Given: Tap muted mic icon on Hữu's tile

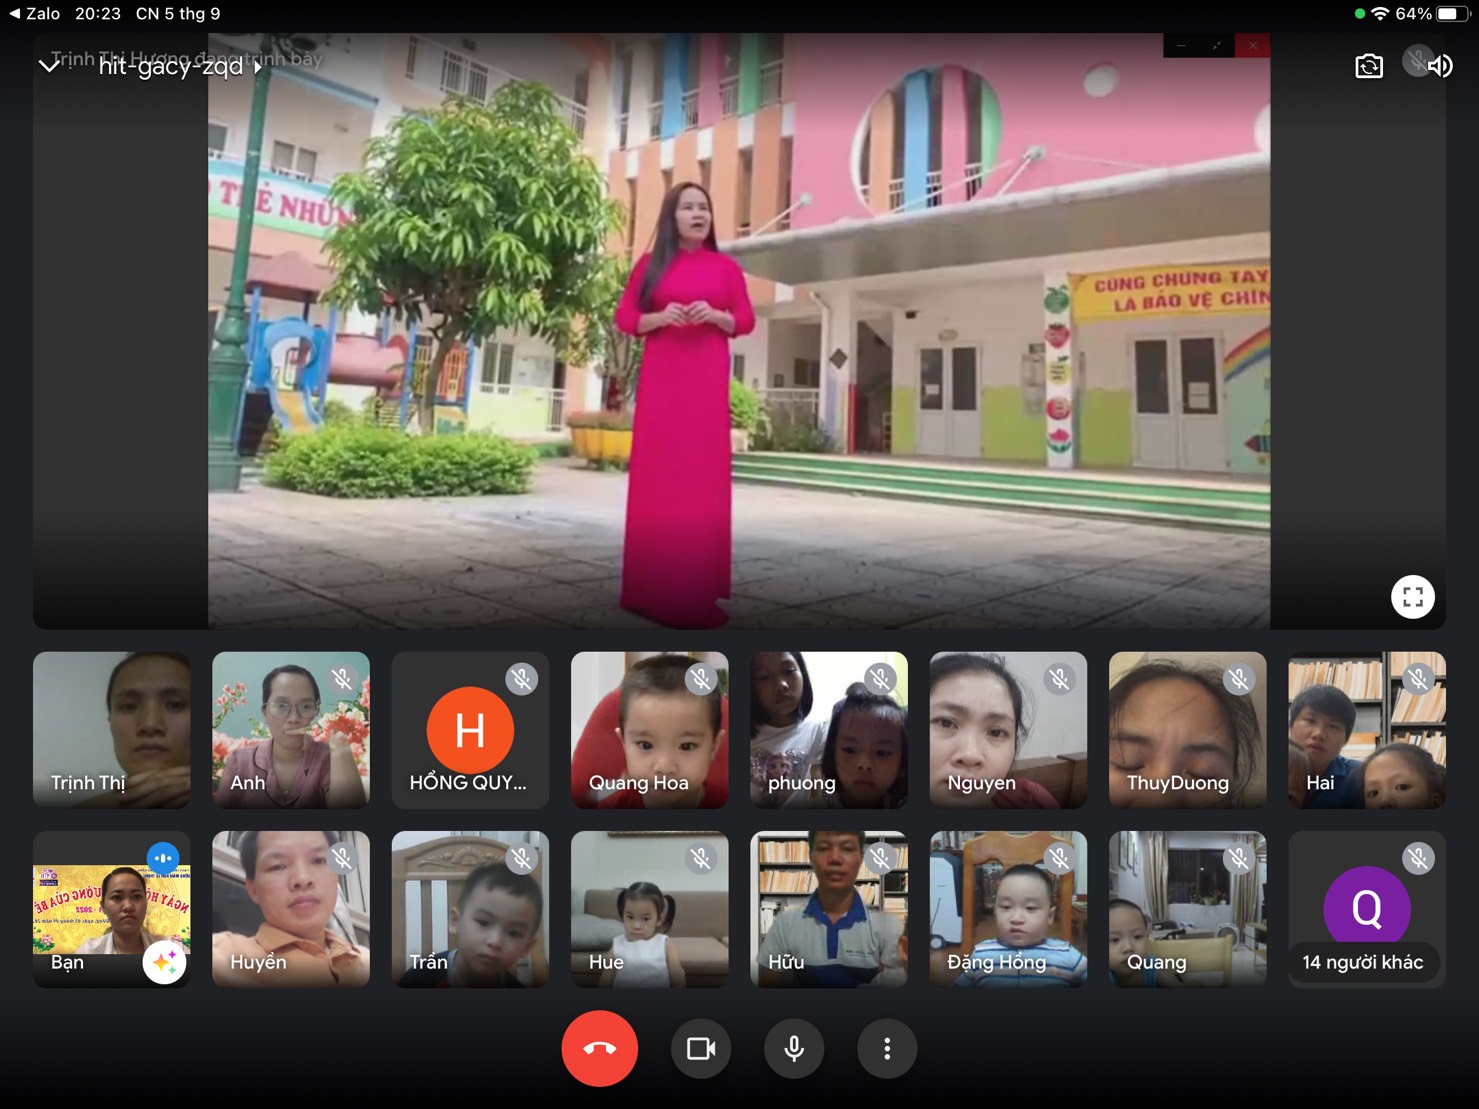Looking at the screenshot, I should (880, 858).
